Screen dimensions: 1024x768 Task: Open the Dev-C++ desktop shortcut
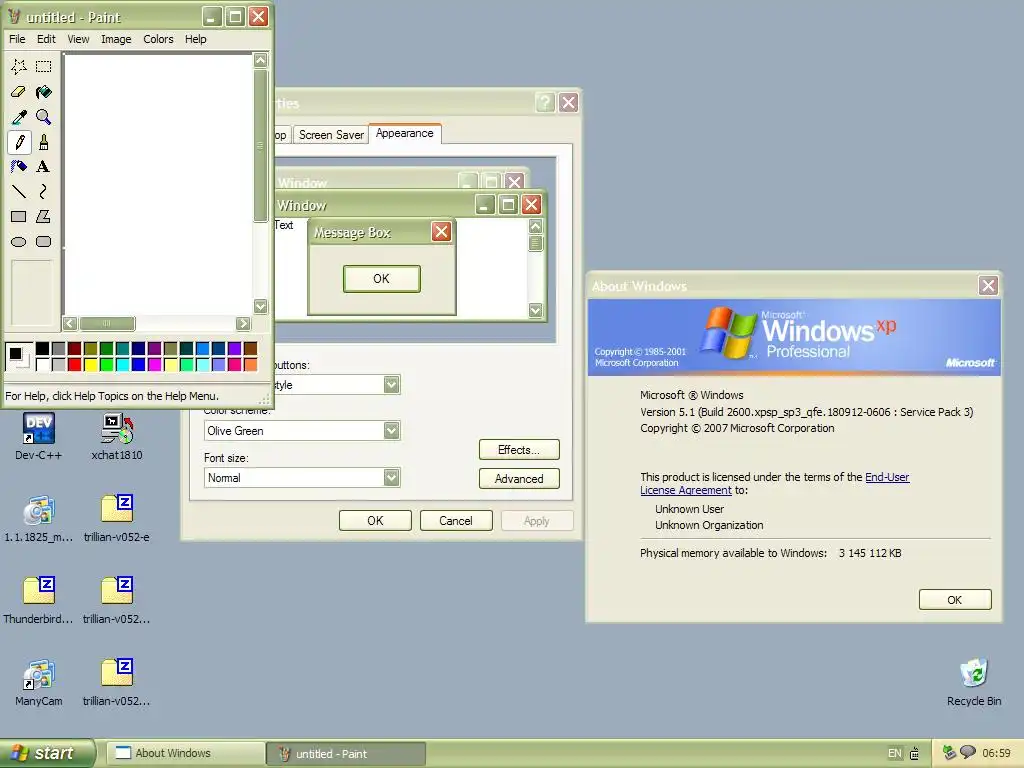pyautogui.click(x=39, y=436)
